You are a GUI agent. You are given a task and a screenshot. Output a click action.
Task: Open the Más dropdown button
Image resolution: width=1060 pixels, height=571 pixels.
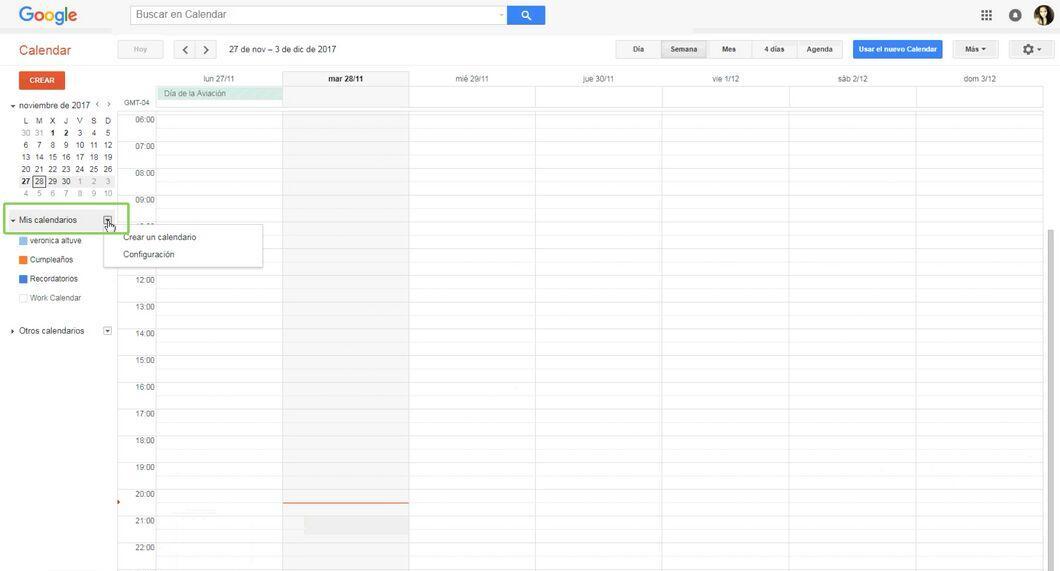click(975, 49)
